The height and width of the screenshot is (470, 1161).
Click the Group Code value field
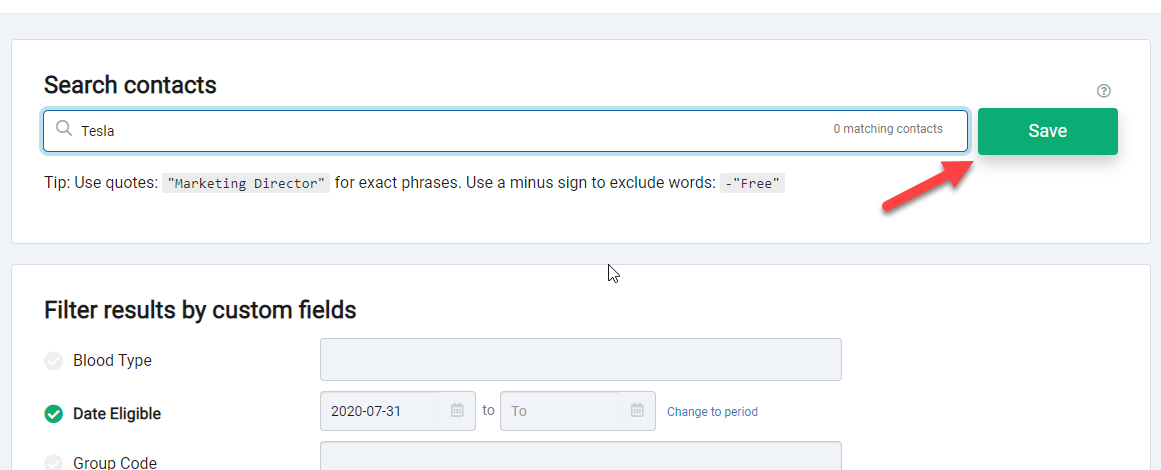point(580,456)
